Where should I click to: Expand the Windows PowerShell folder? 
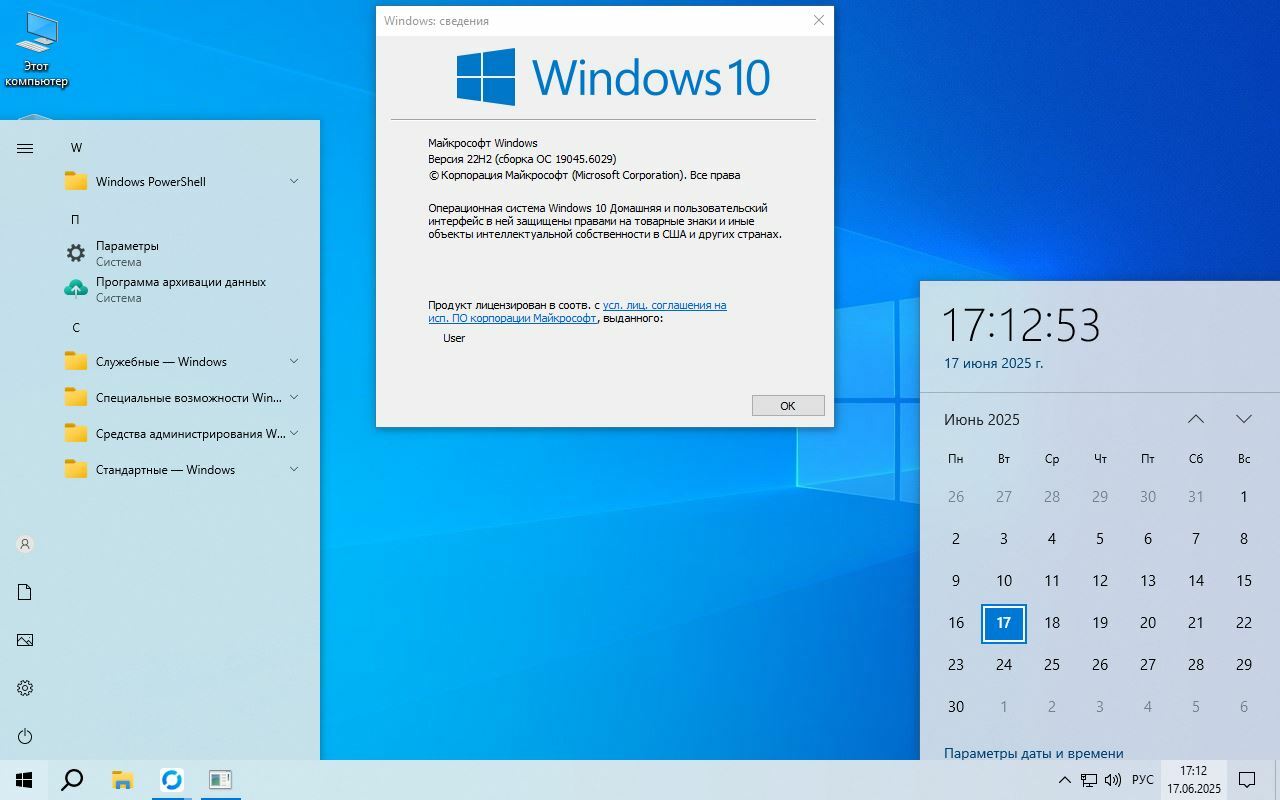click(180, 182)
